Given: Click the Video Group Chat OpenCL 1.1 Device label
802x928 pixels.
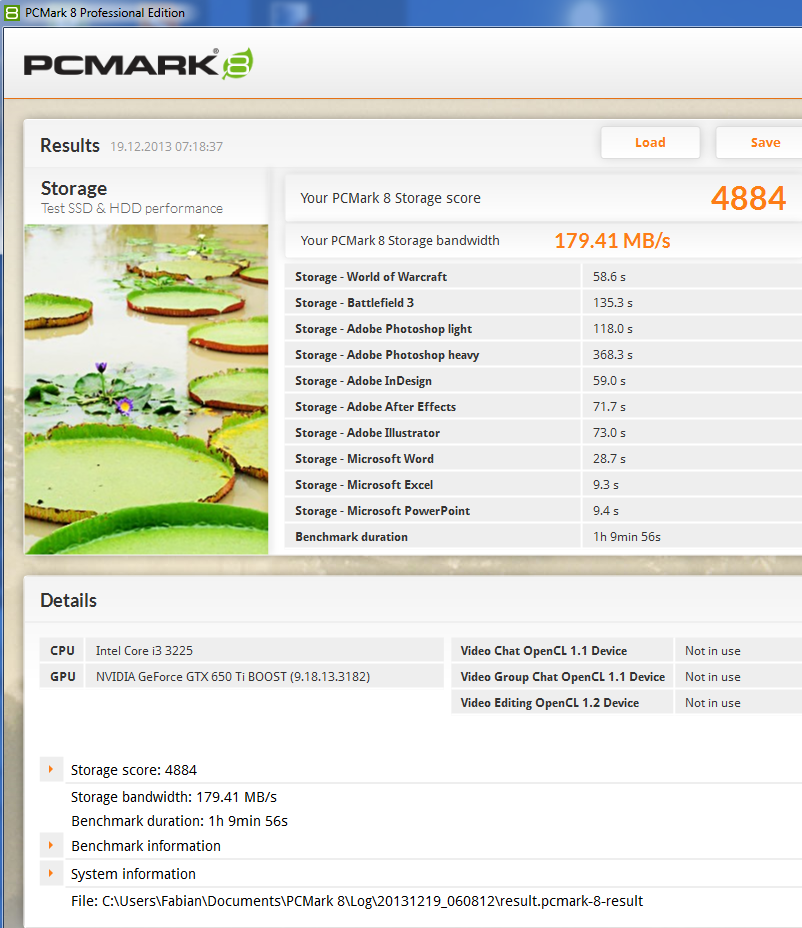Looking at the screenshot, I should 562,676.
